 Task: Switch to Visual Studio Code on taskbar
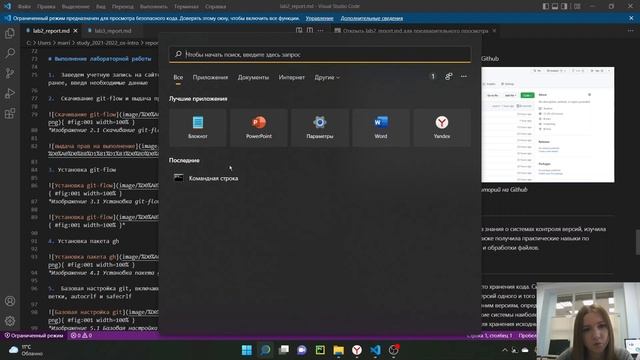[x=376, y=350]
